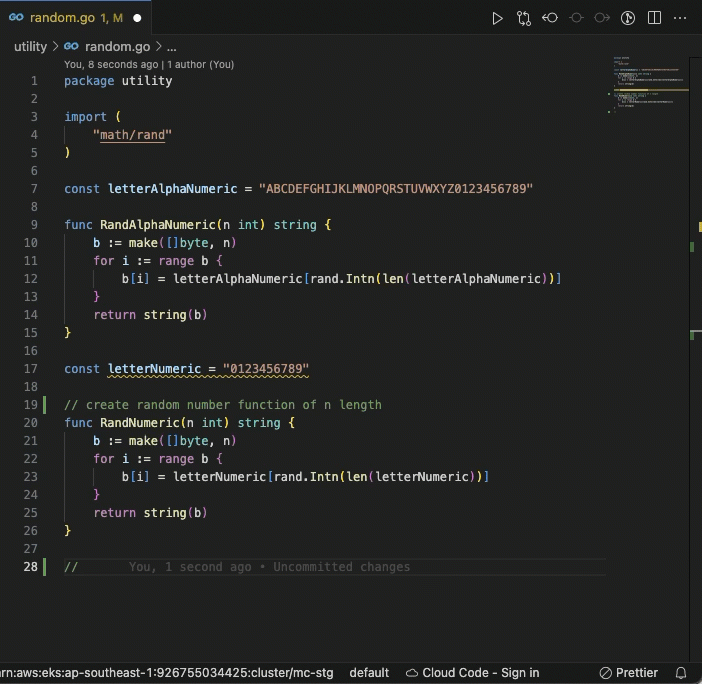
Task: Click the cloud icon beside Cloud Code
Action: [x=412, y=673]
